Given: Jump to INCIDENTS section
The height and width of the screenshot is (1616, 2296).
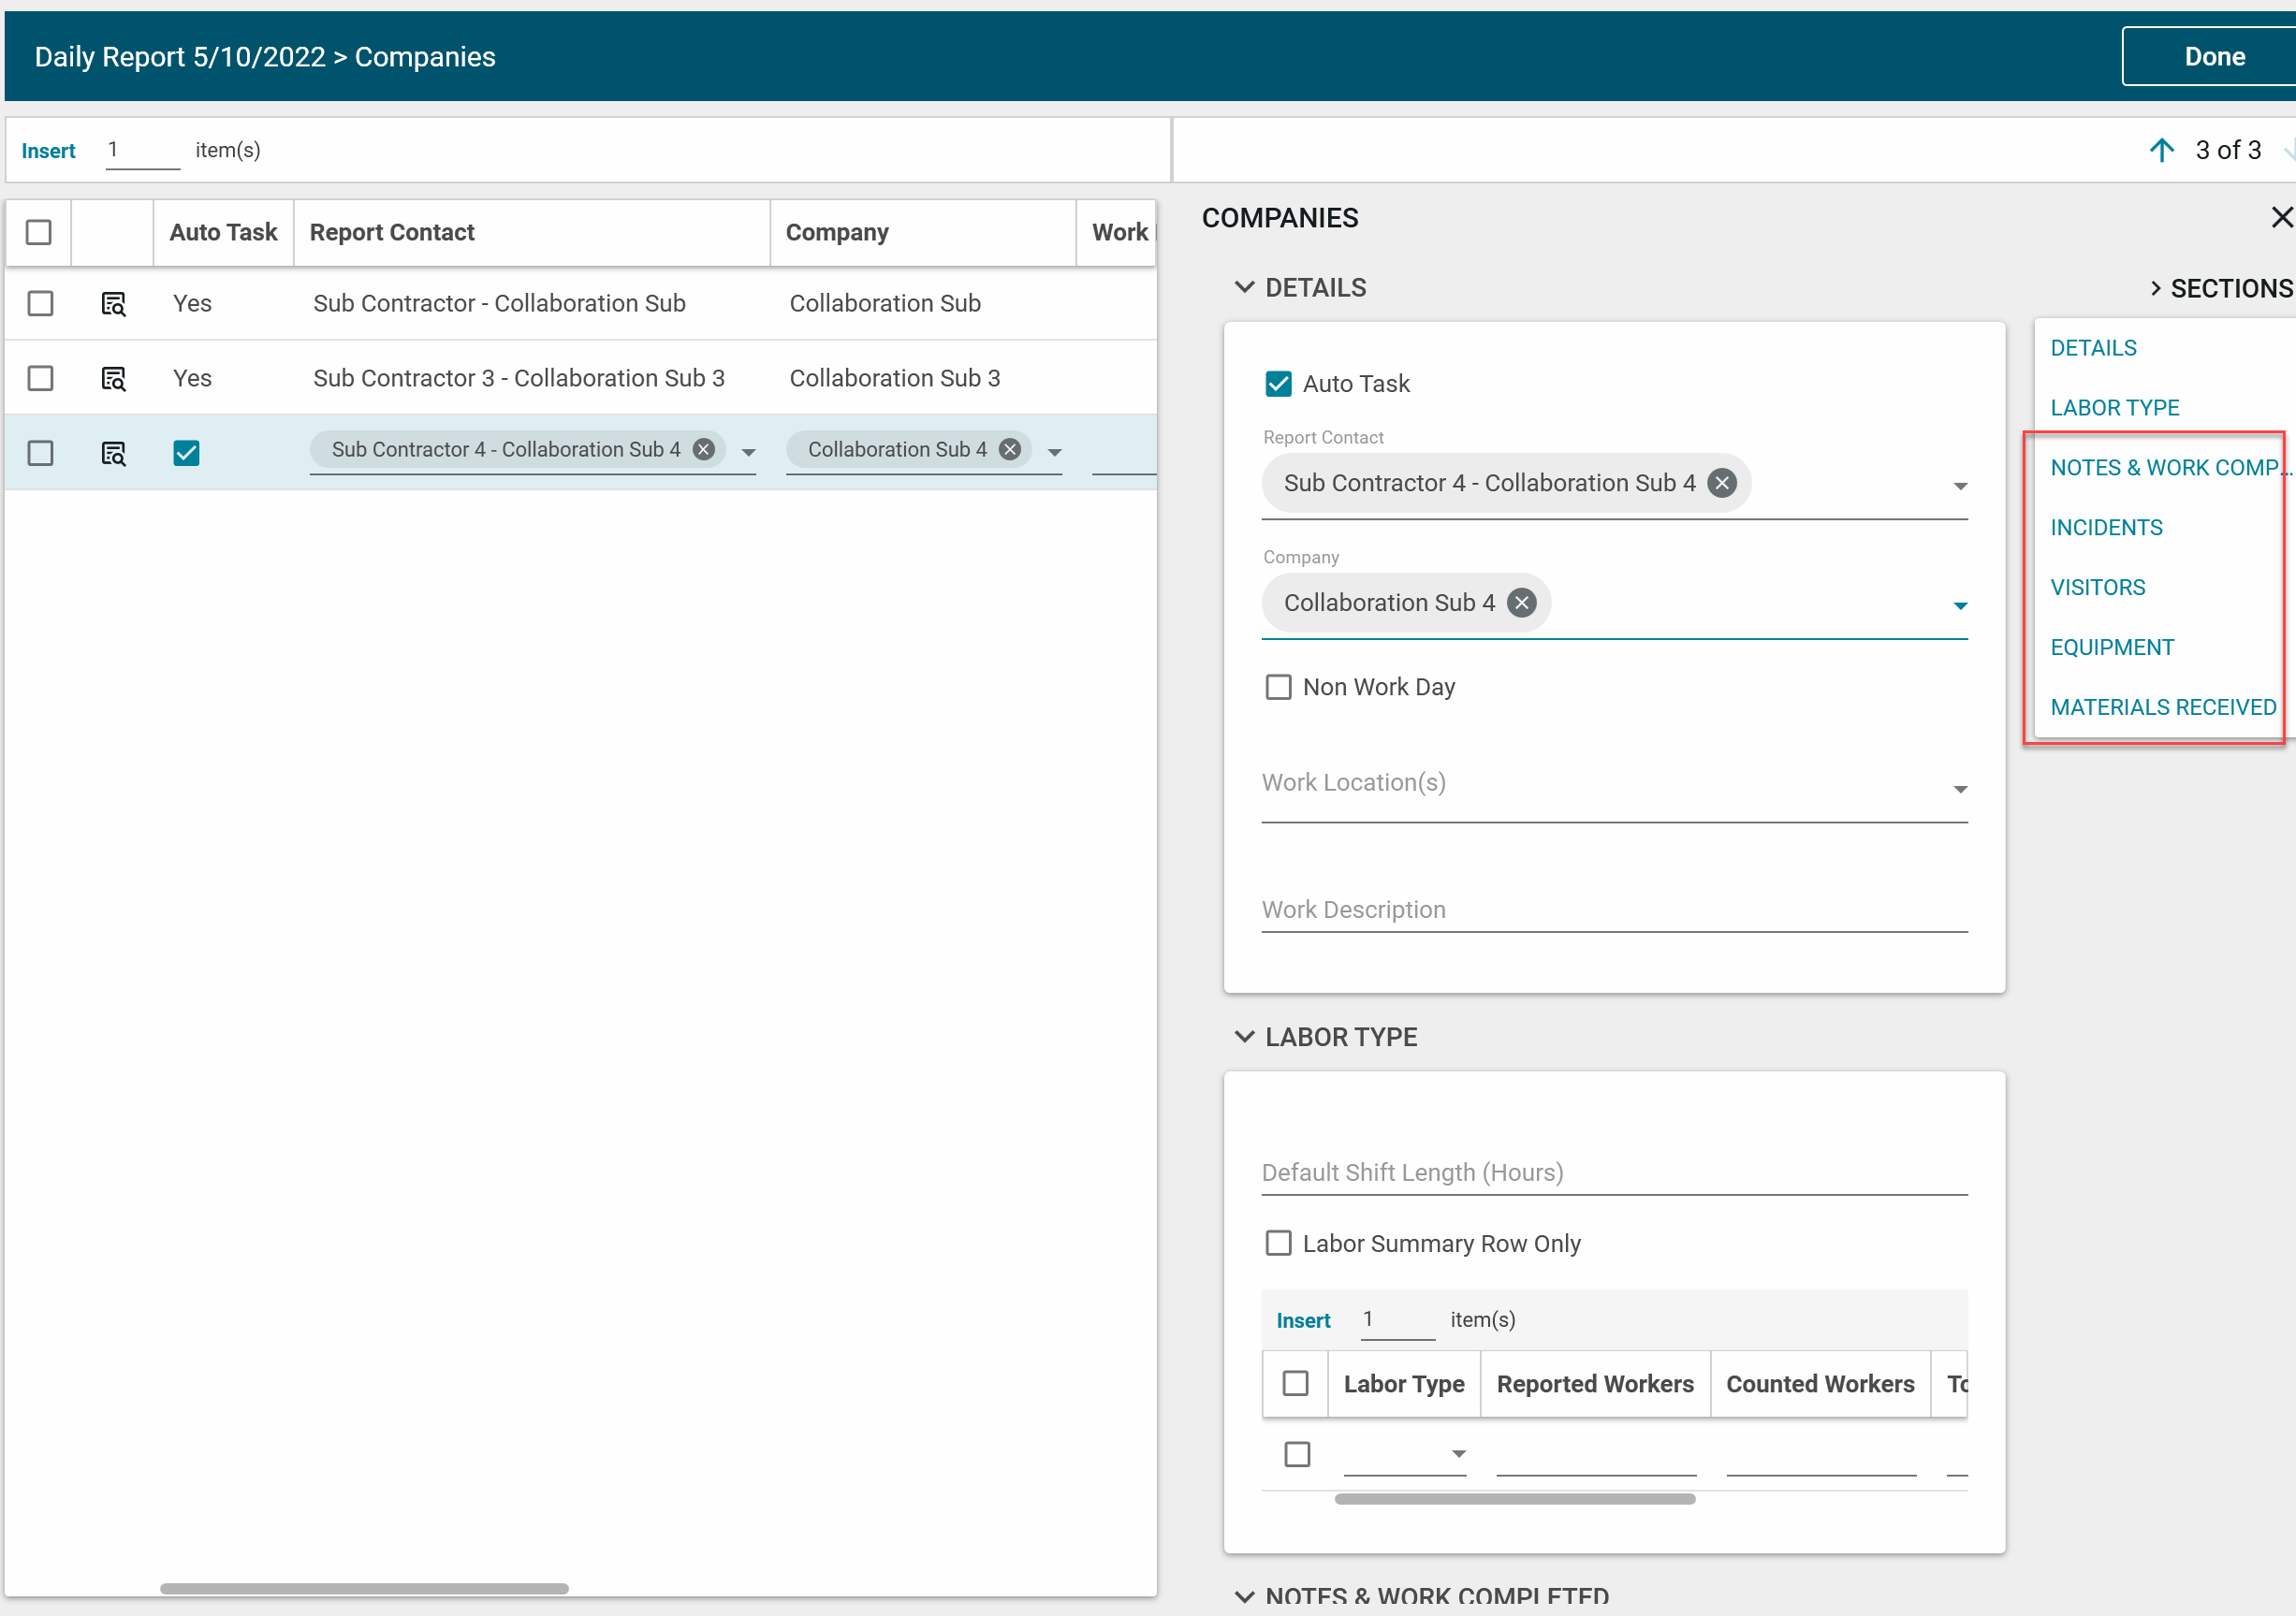Looking at the screenshot, I should [2106, 527].
